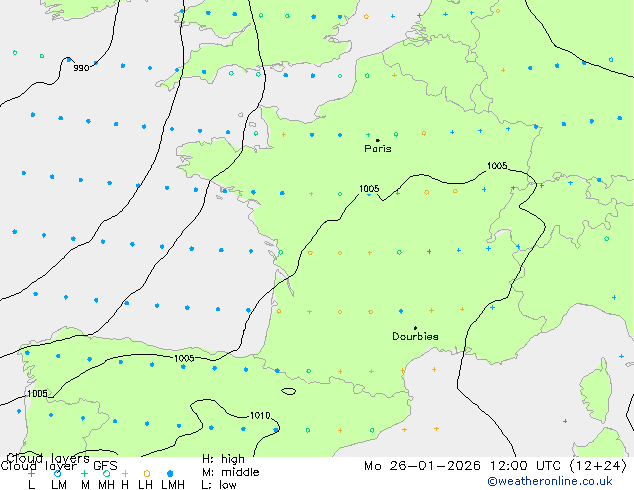Click the filled blue LMH legend dot

point(170,473)
